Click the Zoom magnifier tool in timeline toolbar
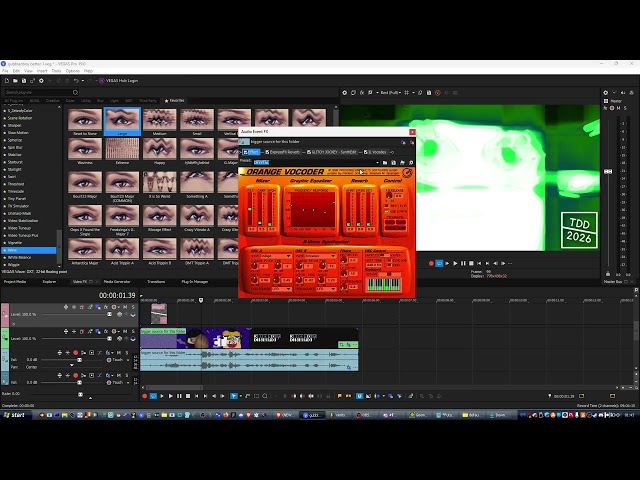This screenshot has width=640, height=480. 265,396
